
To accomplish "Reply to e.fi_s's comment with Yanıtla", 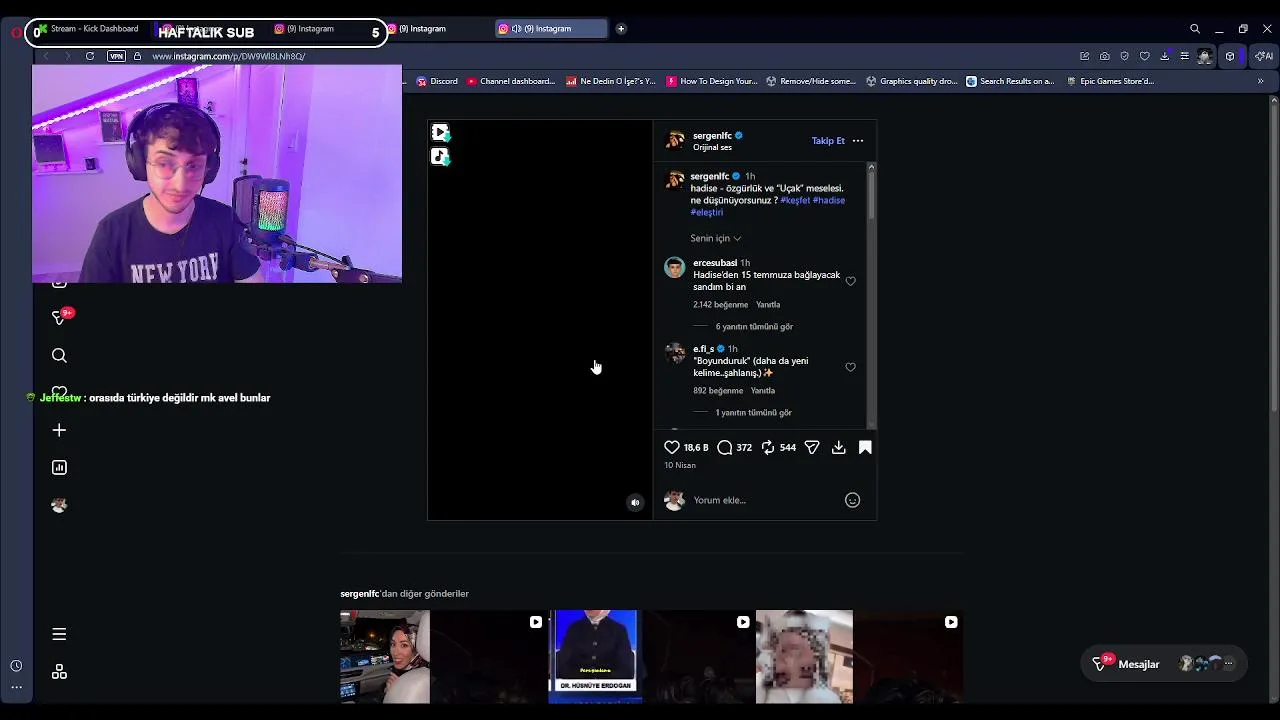I will (763, 391).
